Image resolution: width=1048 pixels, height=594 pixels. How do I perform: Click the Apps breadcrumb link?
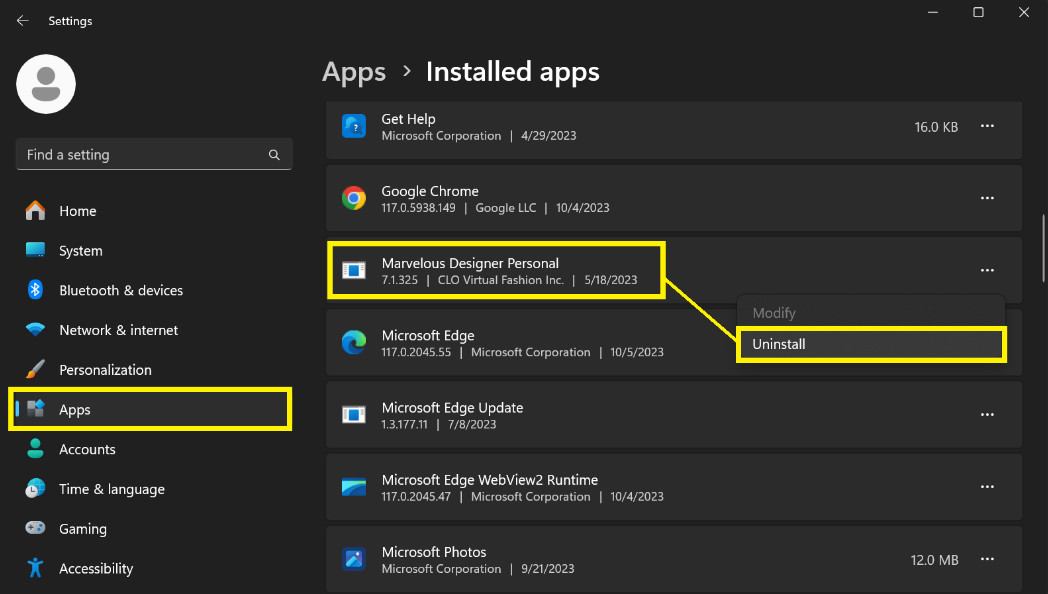tap(354, 72)
